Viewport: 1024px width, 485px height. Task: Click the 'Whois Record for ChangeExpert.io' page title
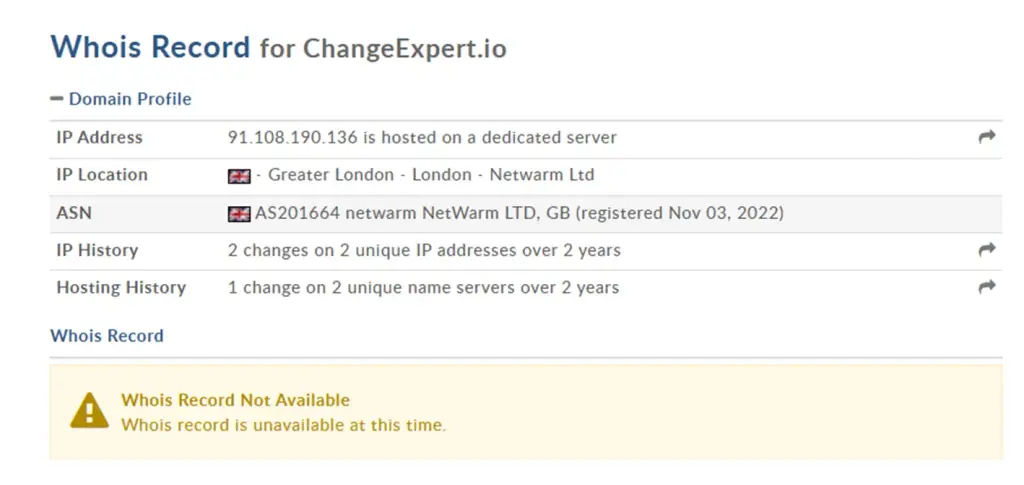[279, 48]
